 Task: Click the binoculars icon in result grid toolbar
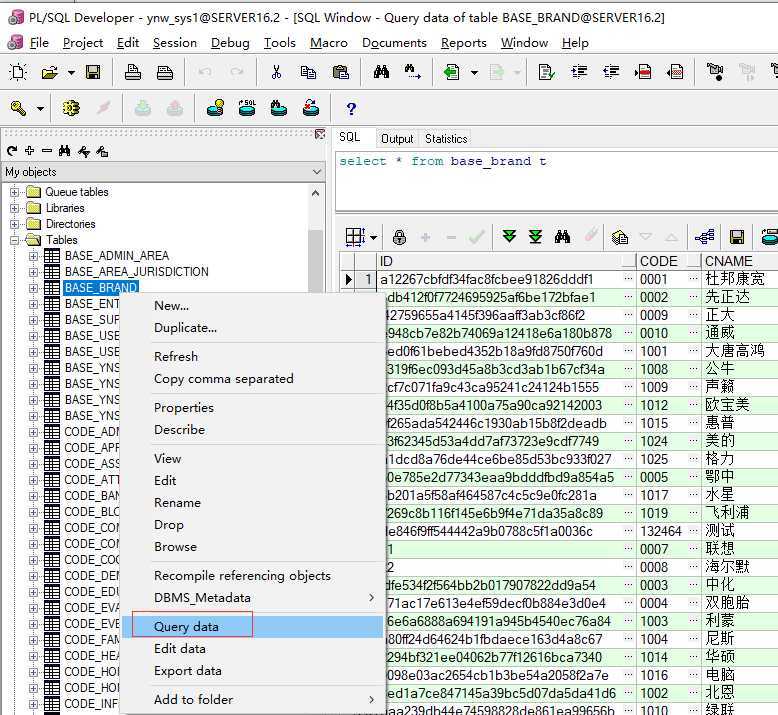coord(562,237)
